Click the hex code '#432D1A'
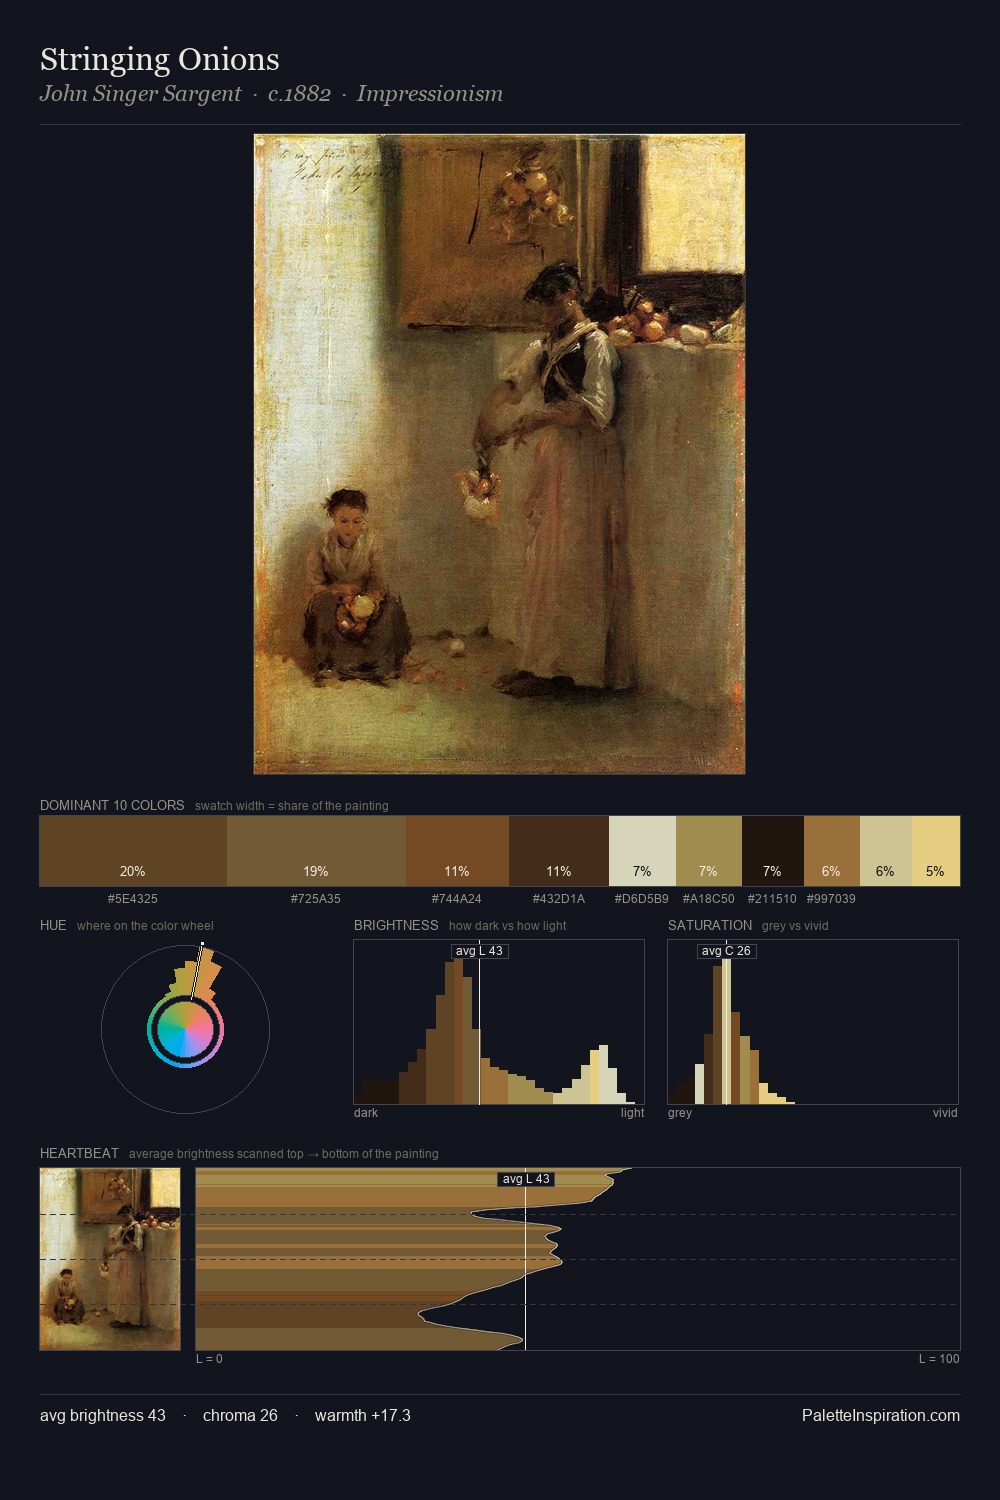The image size is (1000, 1500). tap(559, 899)
